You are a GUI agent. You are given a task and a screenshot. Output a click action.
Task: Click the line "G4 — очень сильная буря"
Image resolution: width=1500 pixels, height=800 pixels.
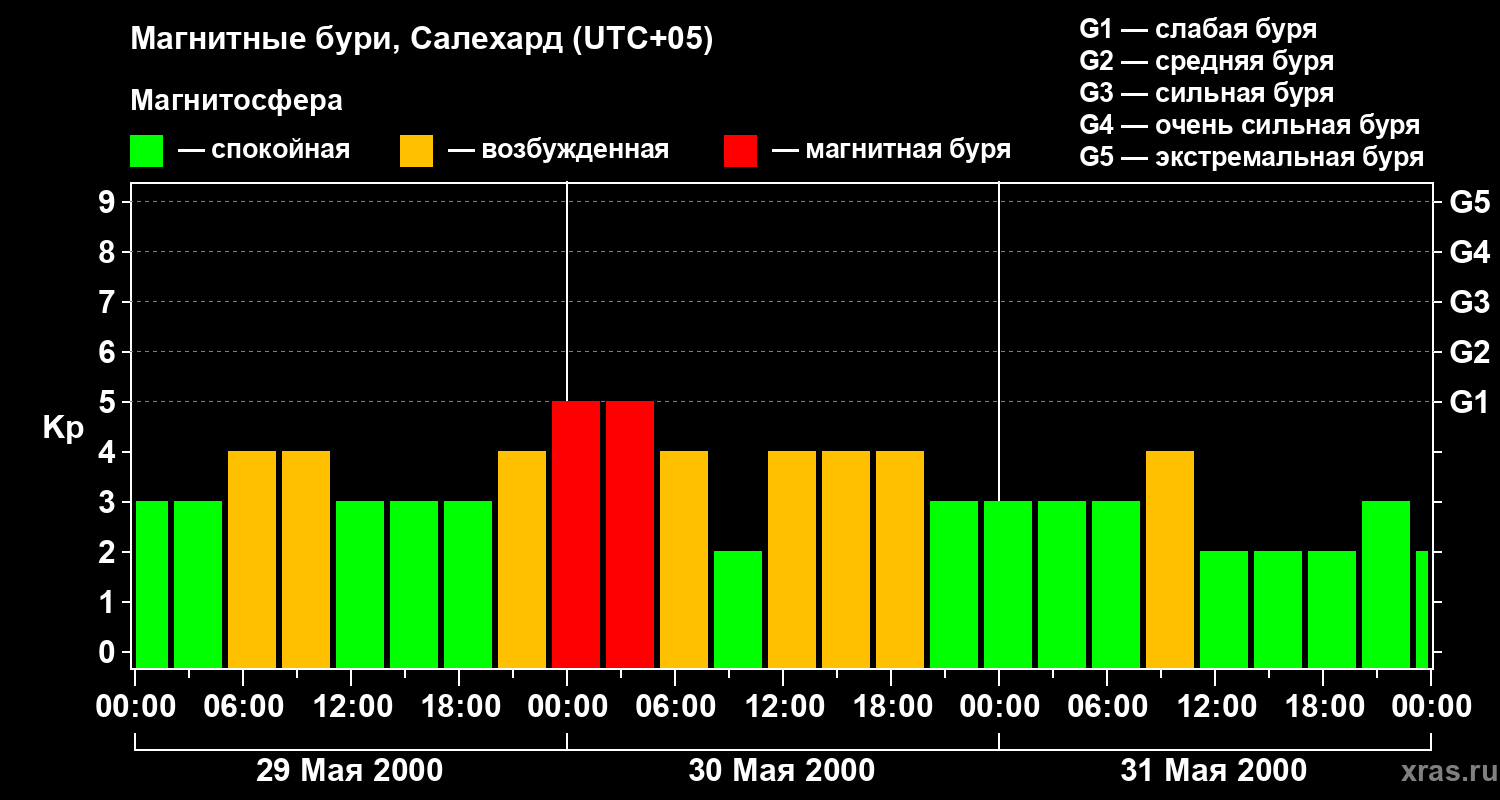(1249, 125)
